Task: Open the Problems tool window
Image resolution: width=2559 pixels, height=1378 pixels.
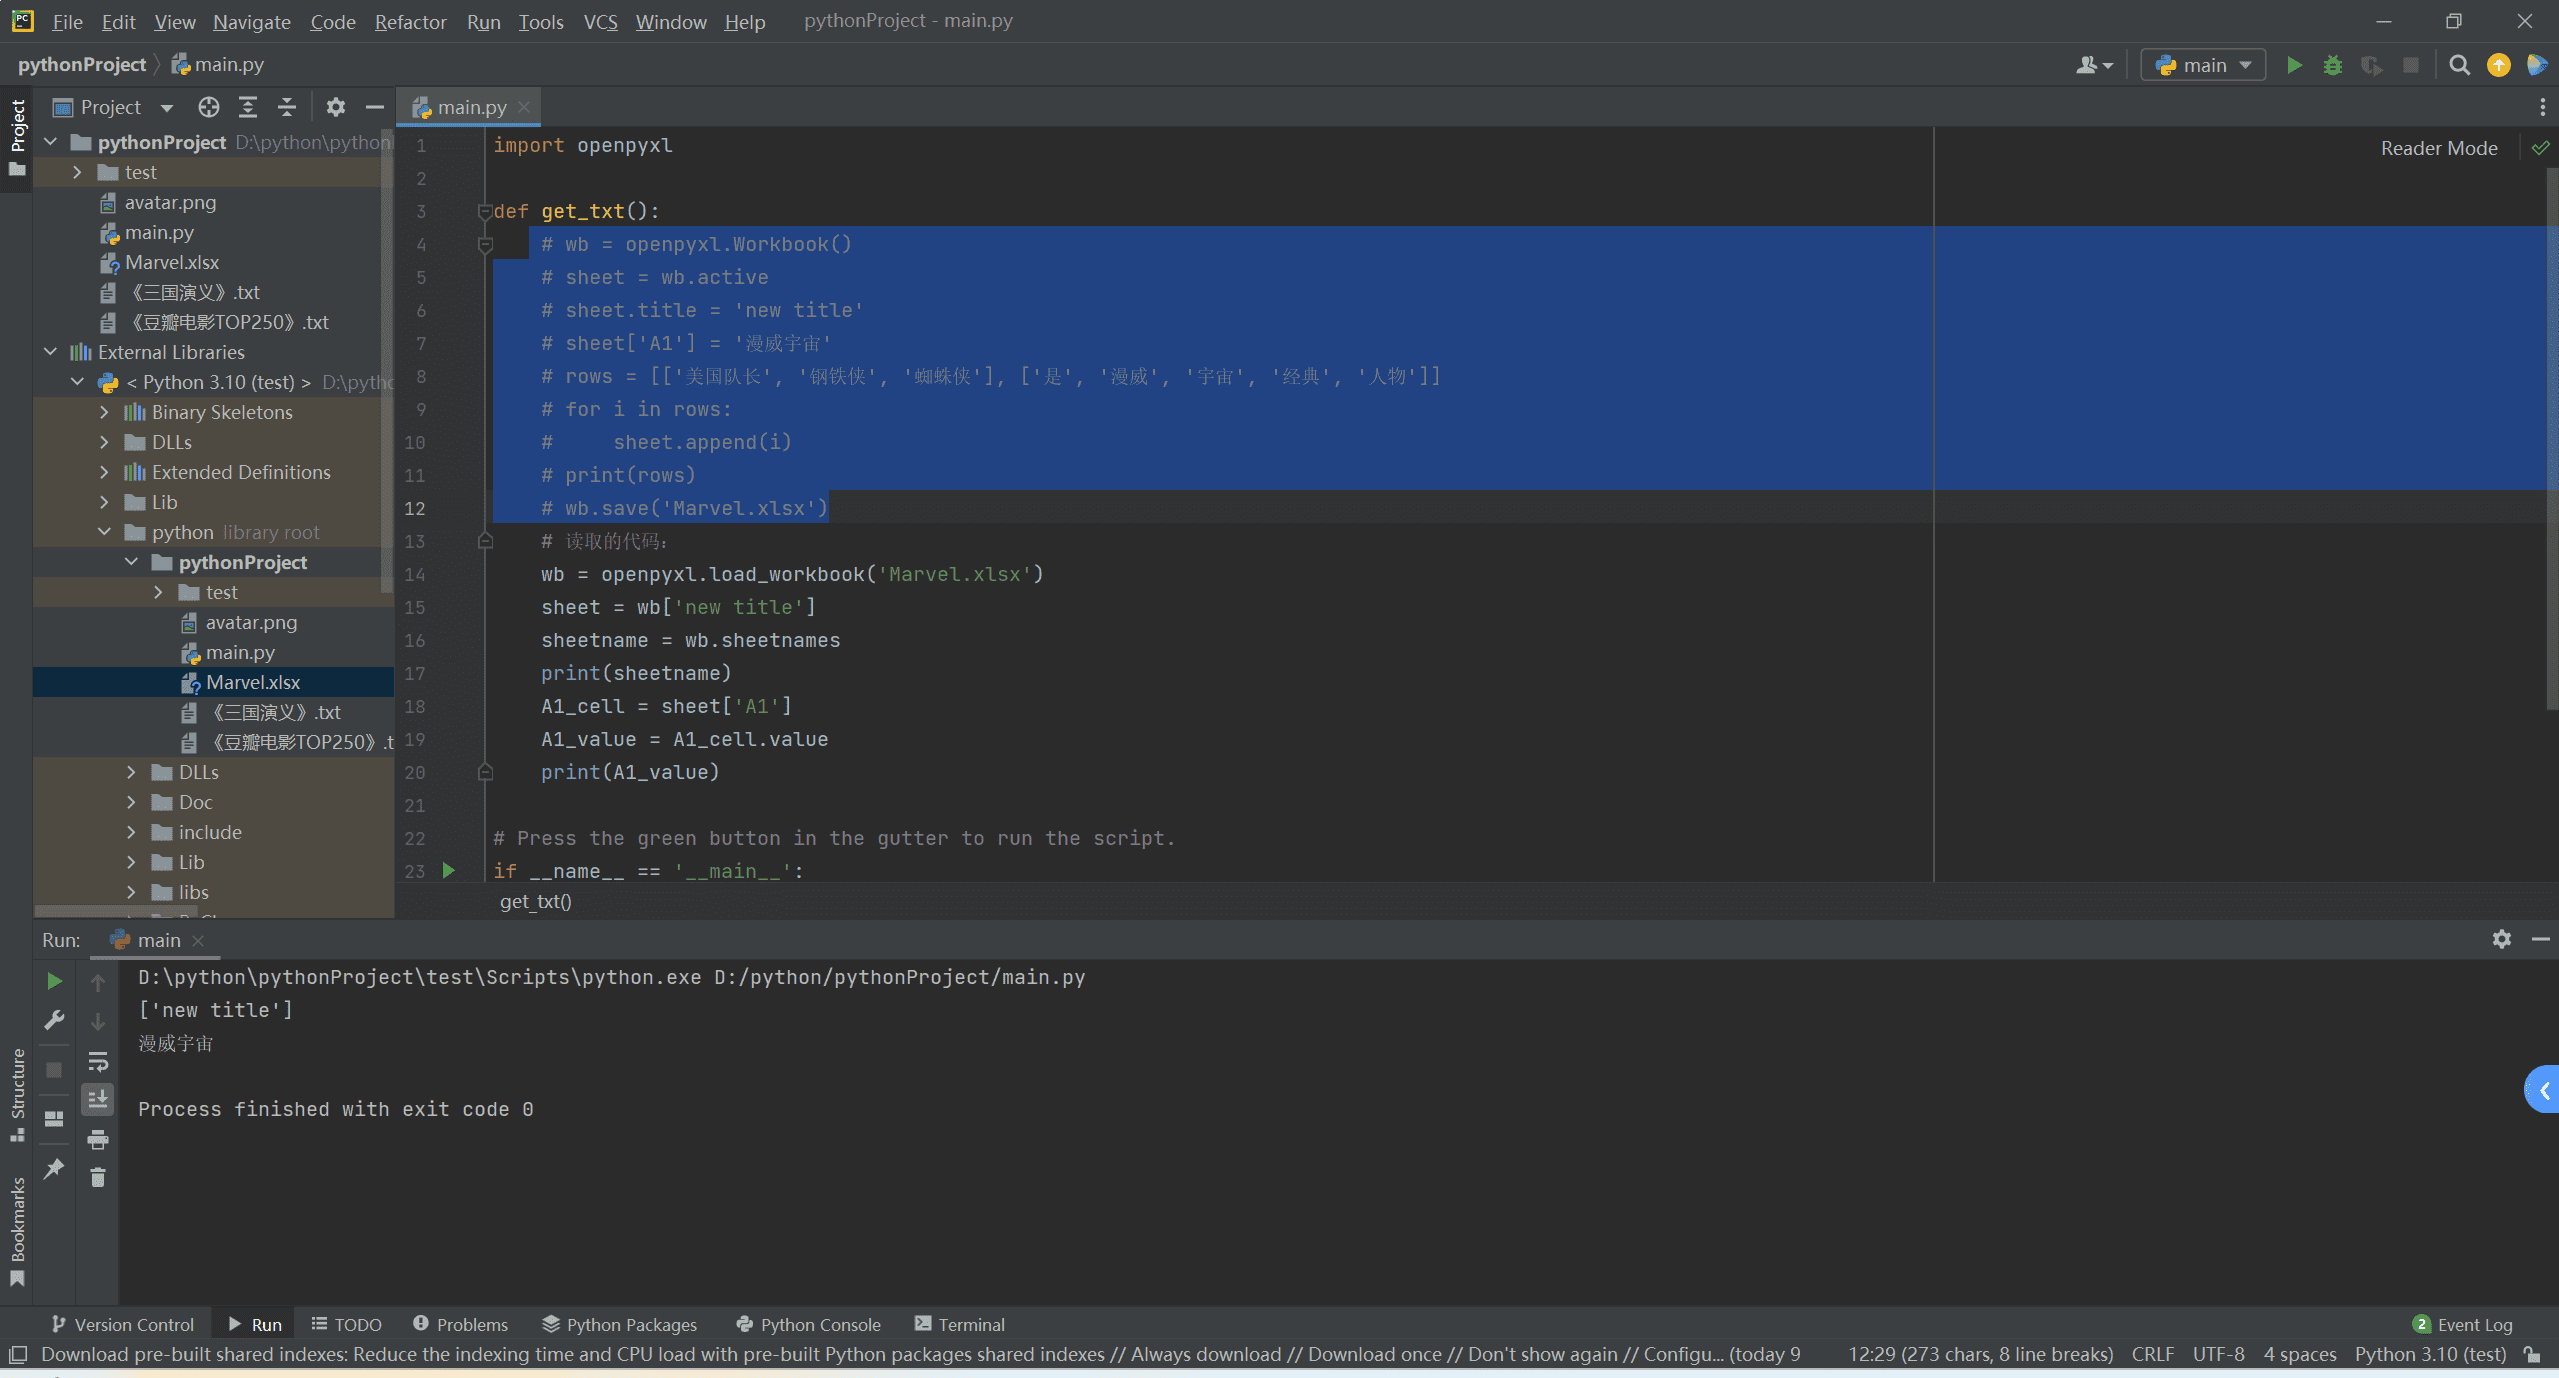Action: click(460, 1324)
